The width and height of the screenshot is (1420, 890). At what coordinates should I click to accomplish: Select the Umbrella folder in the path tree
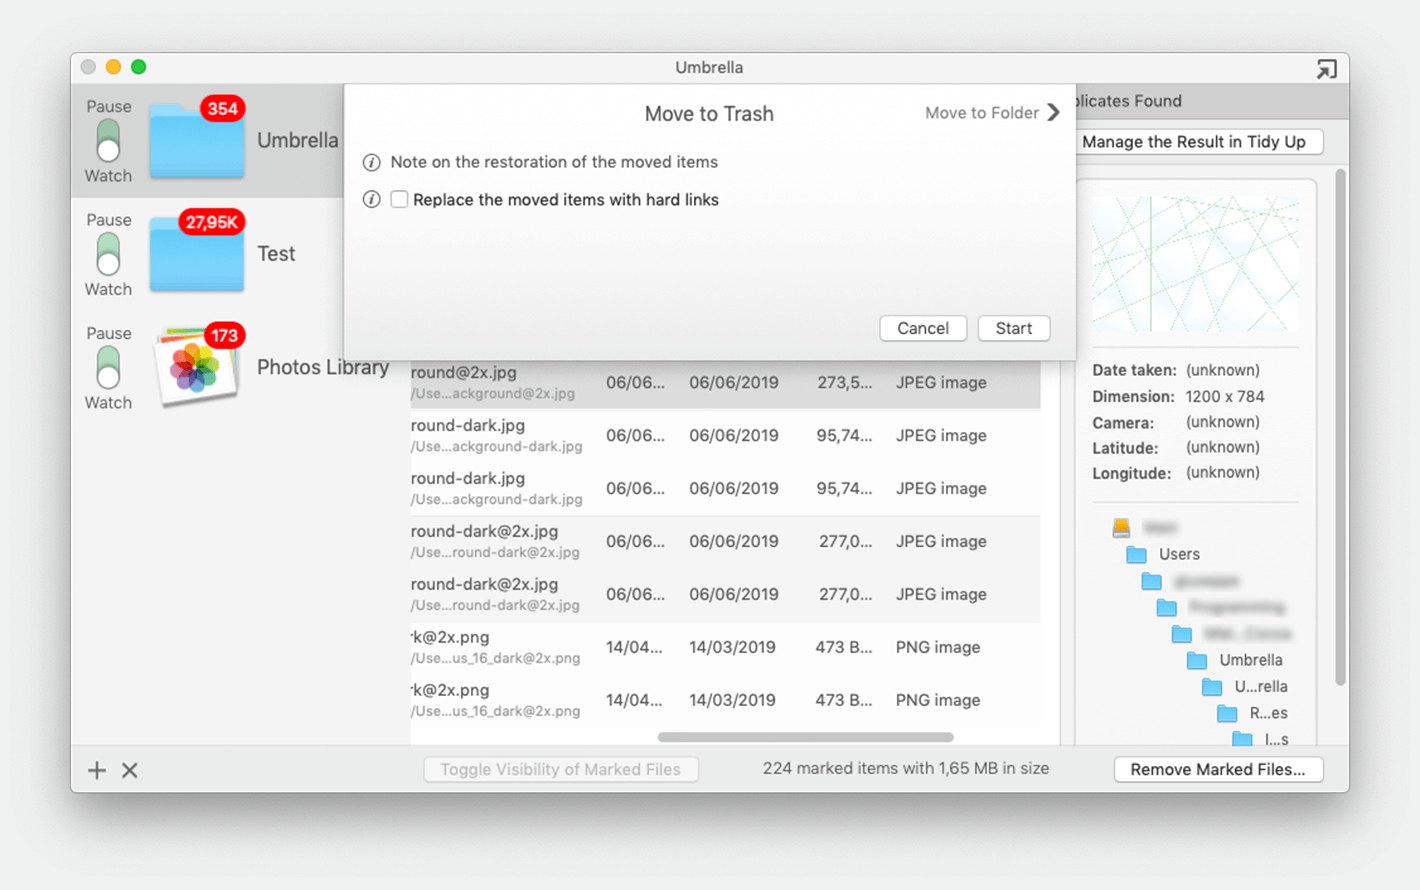click(x=1235, y=660)
